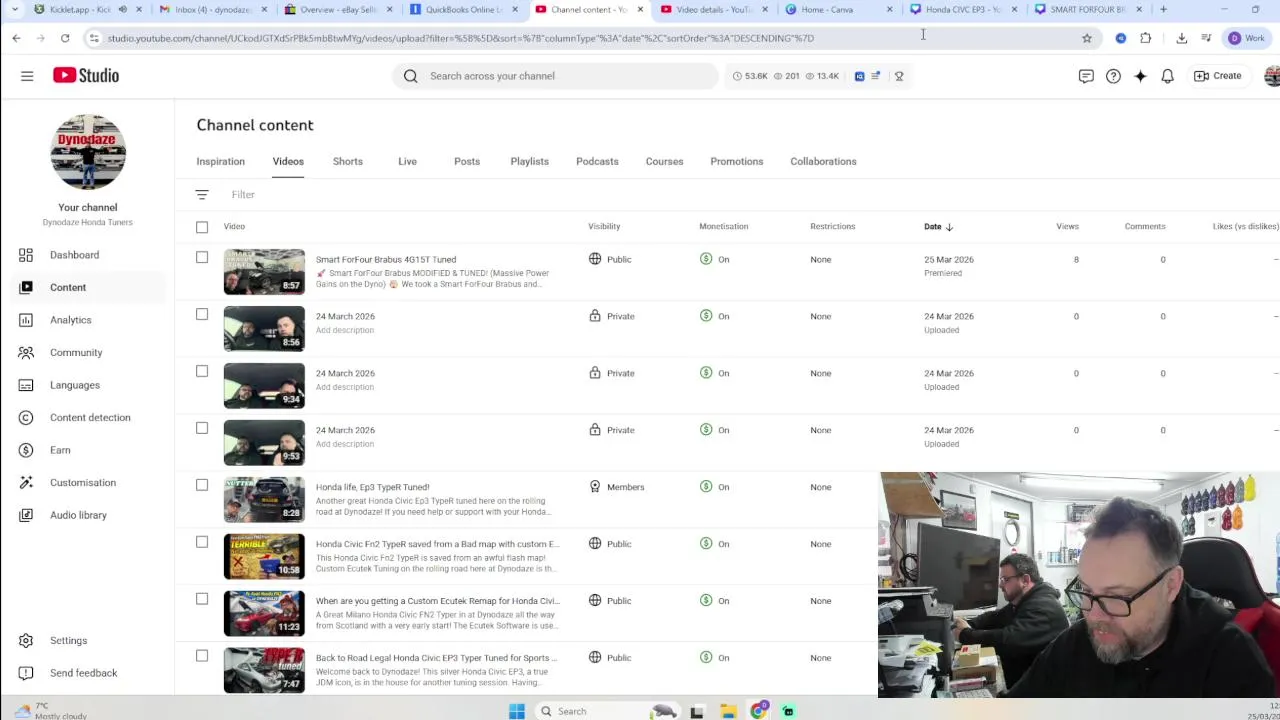Open the browser downloads icon
Screen dimensions: 1280x720
click(x=1182, y=38)
